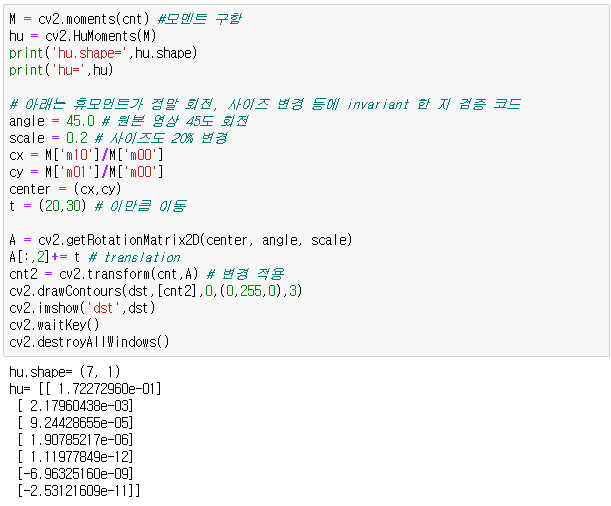Viewport: 611px width, 506px height.
Task: Click the line starting 'cx = M['m10']'
Action: (86, 155)
